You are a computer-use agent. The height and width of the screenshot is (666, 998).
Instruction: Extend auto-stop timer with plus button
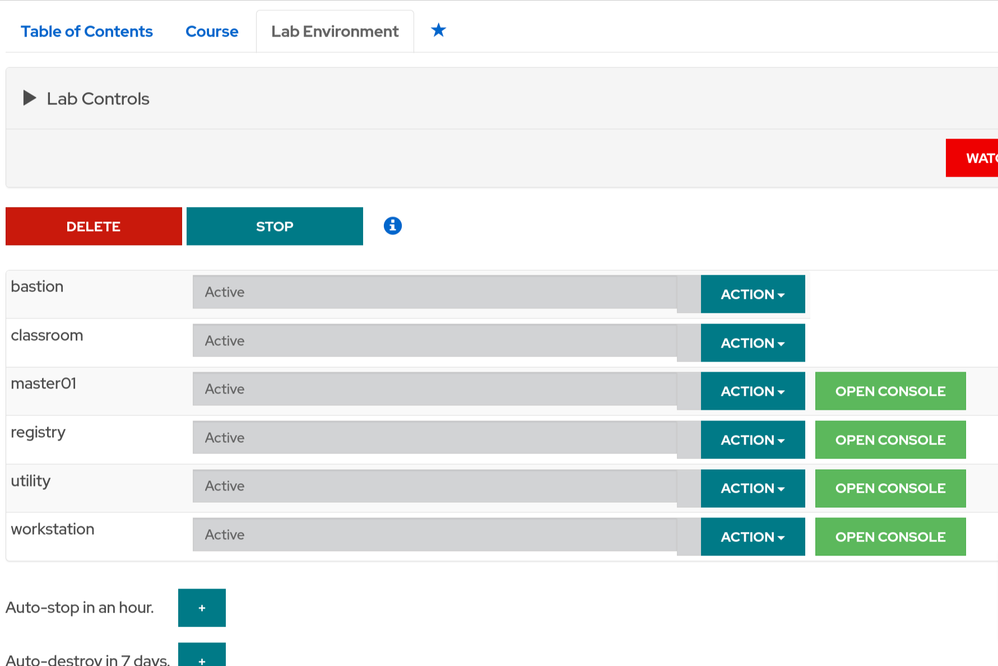tap(202, 608)
